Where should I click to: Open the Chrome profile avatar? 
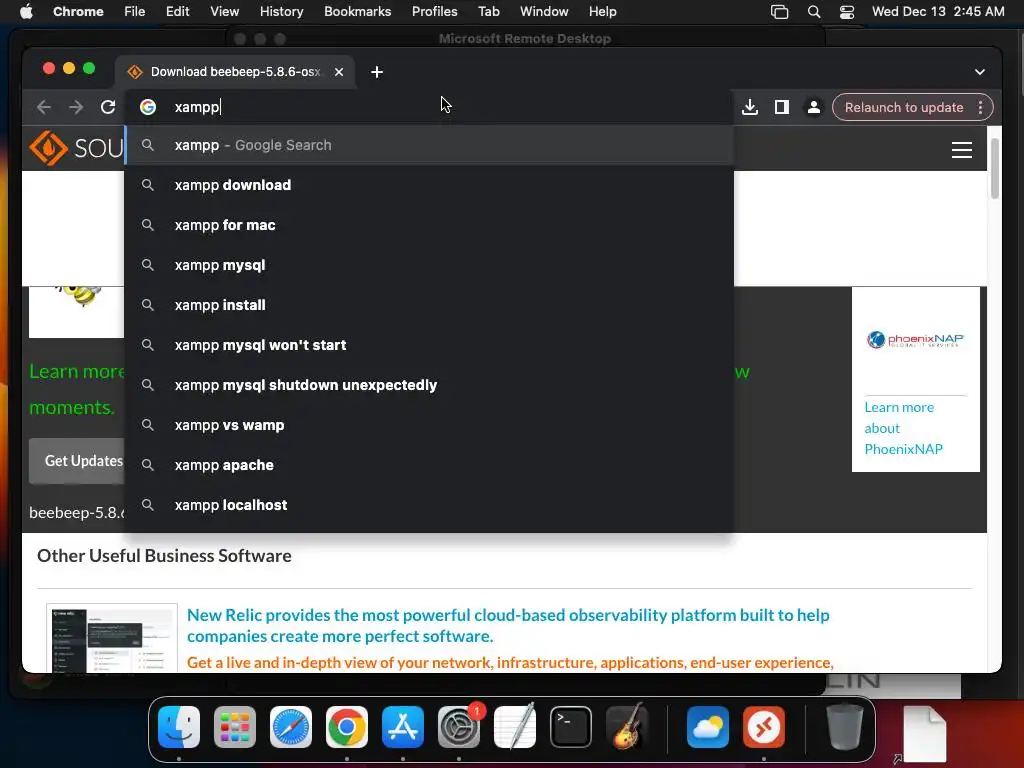814,107
